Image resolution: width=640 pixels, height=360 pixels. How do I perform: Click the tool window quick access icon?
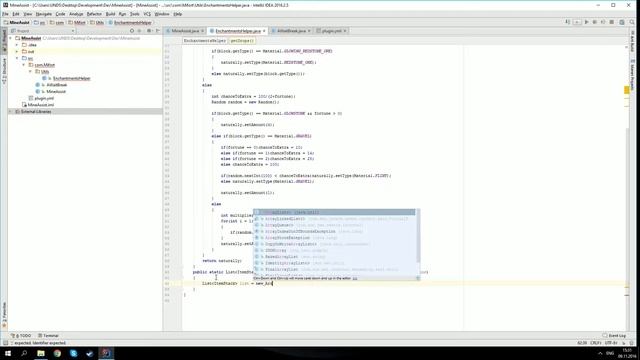click(5, 343)
